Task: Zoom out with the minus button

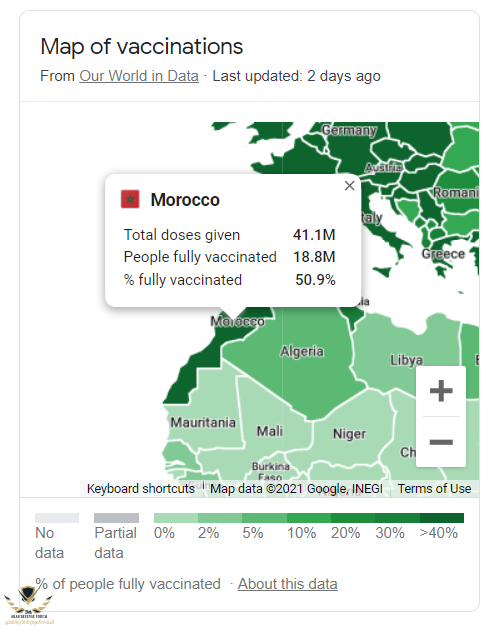Action: pos(441,442)
